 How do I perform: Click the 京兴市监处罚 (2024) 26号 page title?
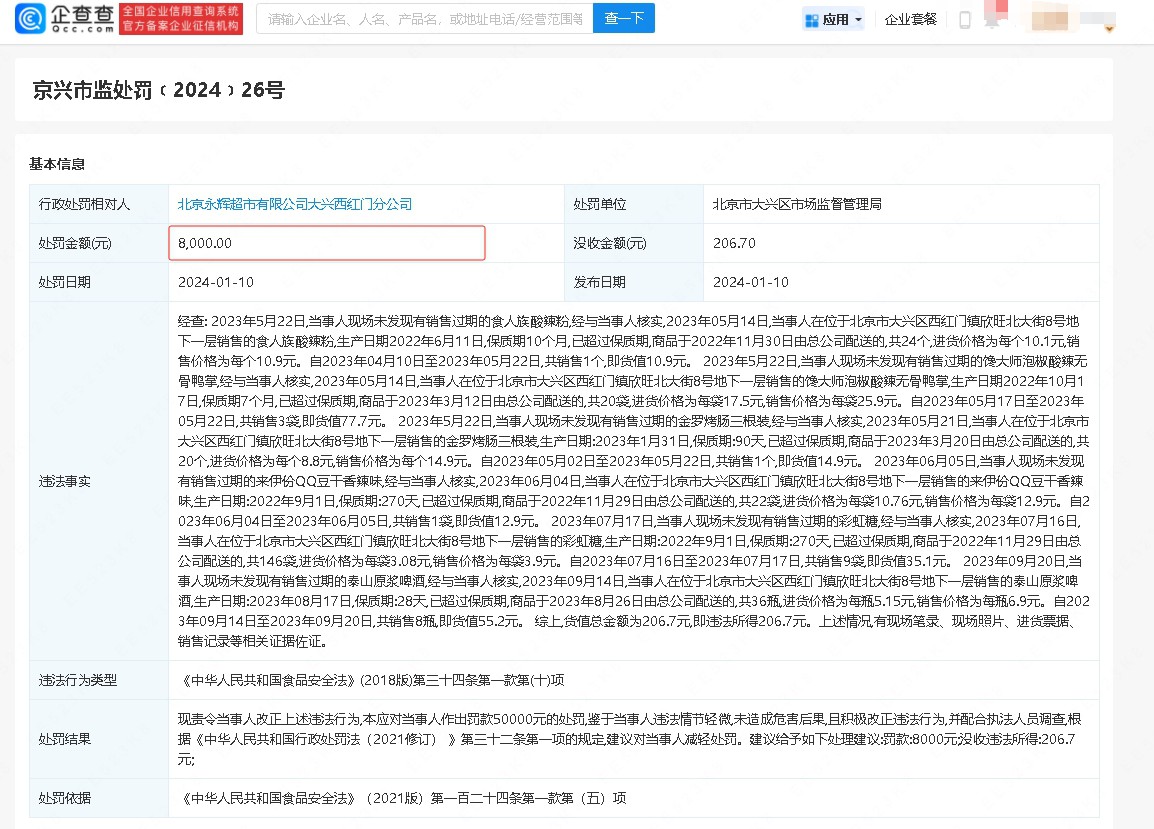point(160,90)
